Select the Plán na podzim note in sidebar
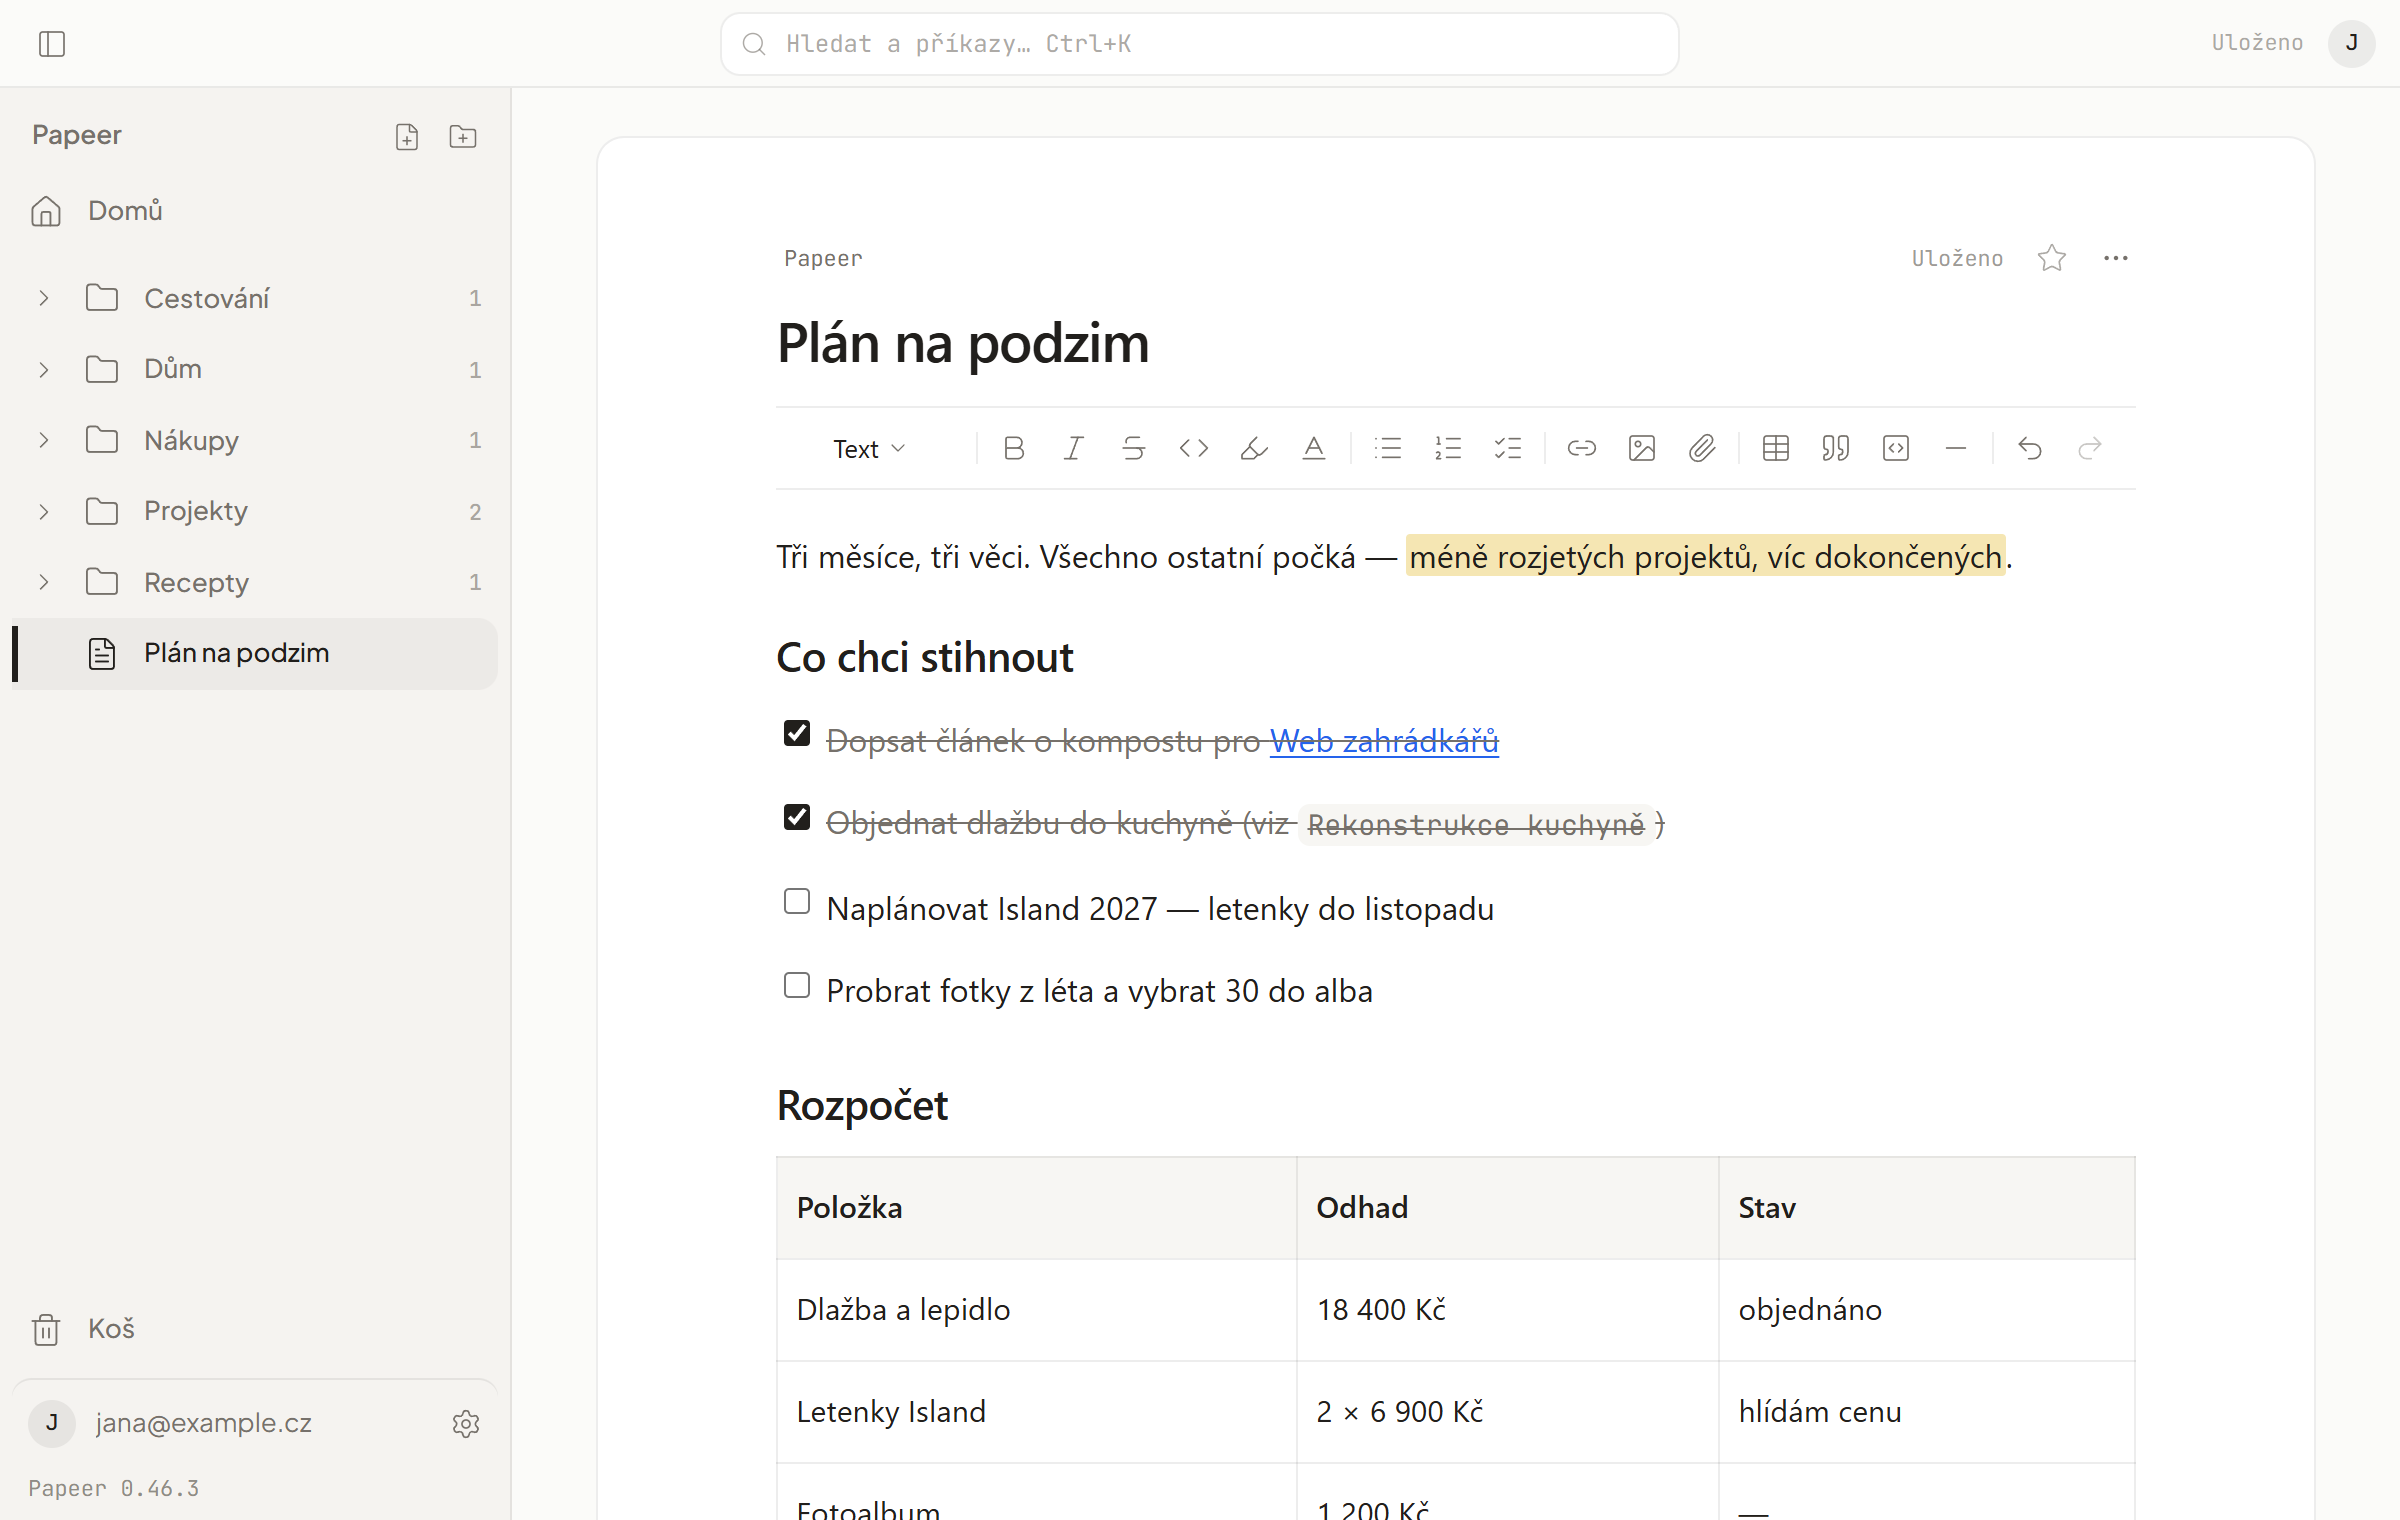This screenshot has height=1520, width=2400. (255, 654)
